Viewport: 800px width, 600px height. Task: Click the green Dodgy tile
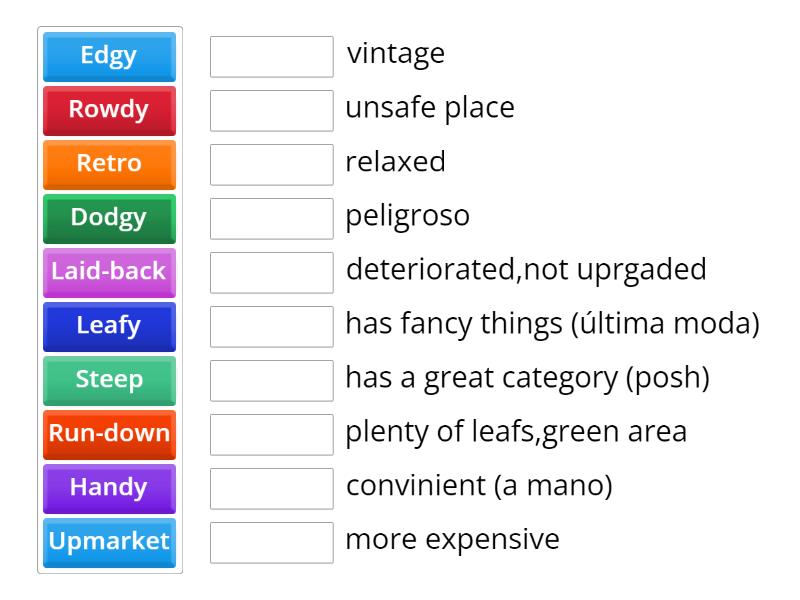(109, 218)
